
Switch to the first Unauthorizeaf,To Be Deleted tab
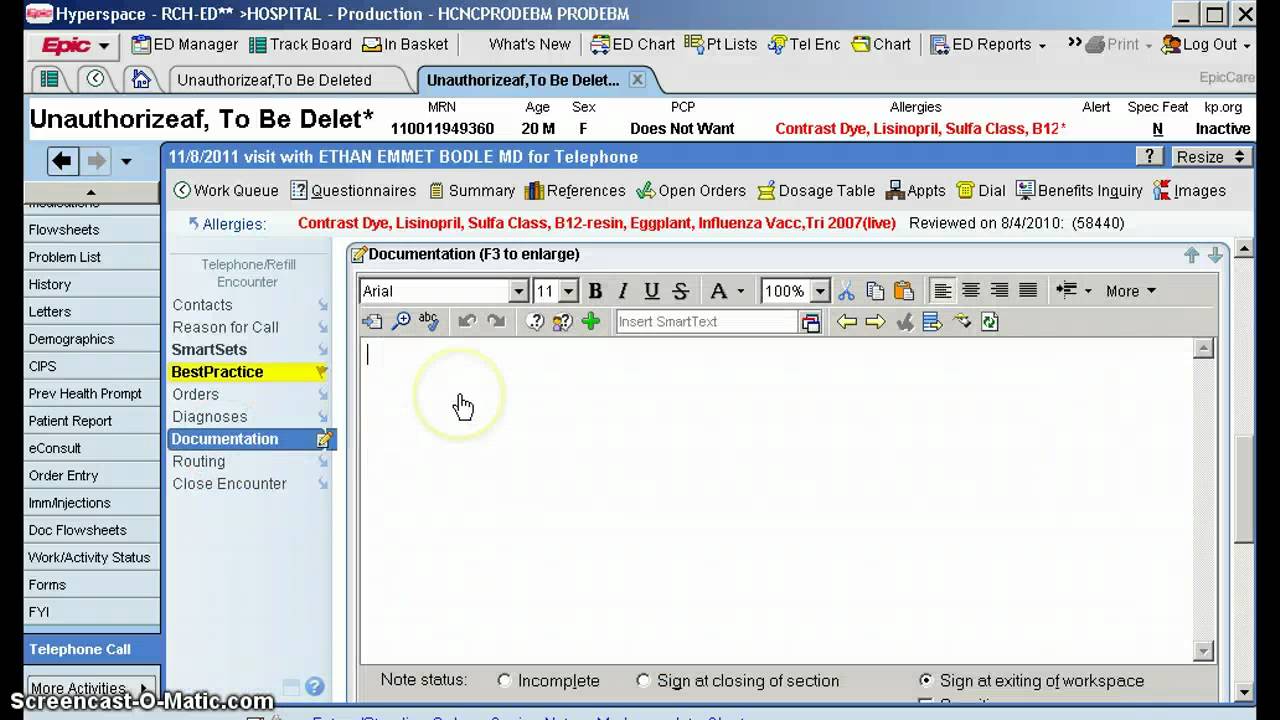(274, 80)
